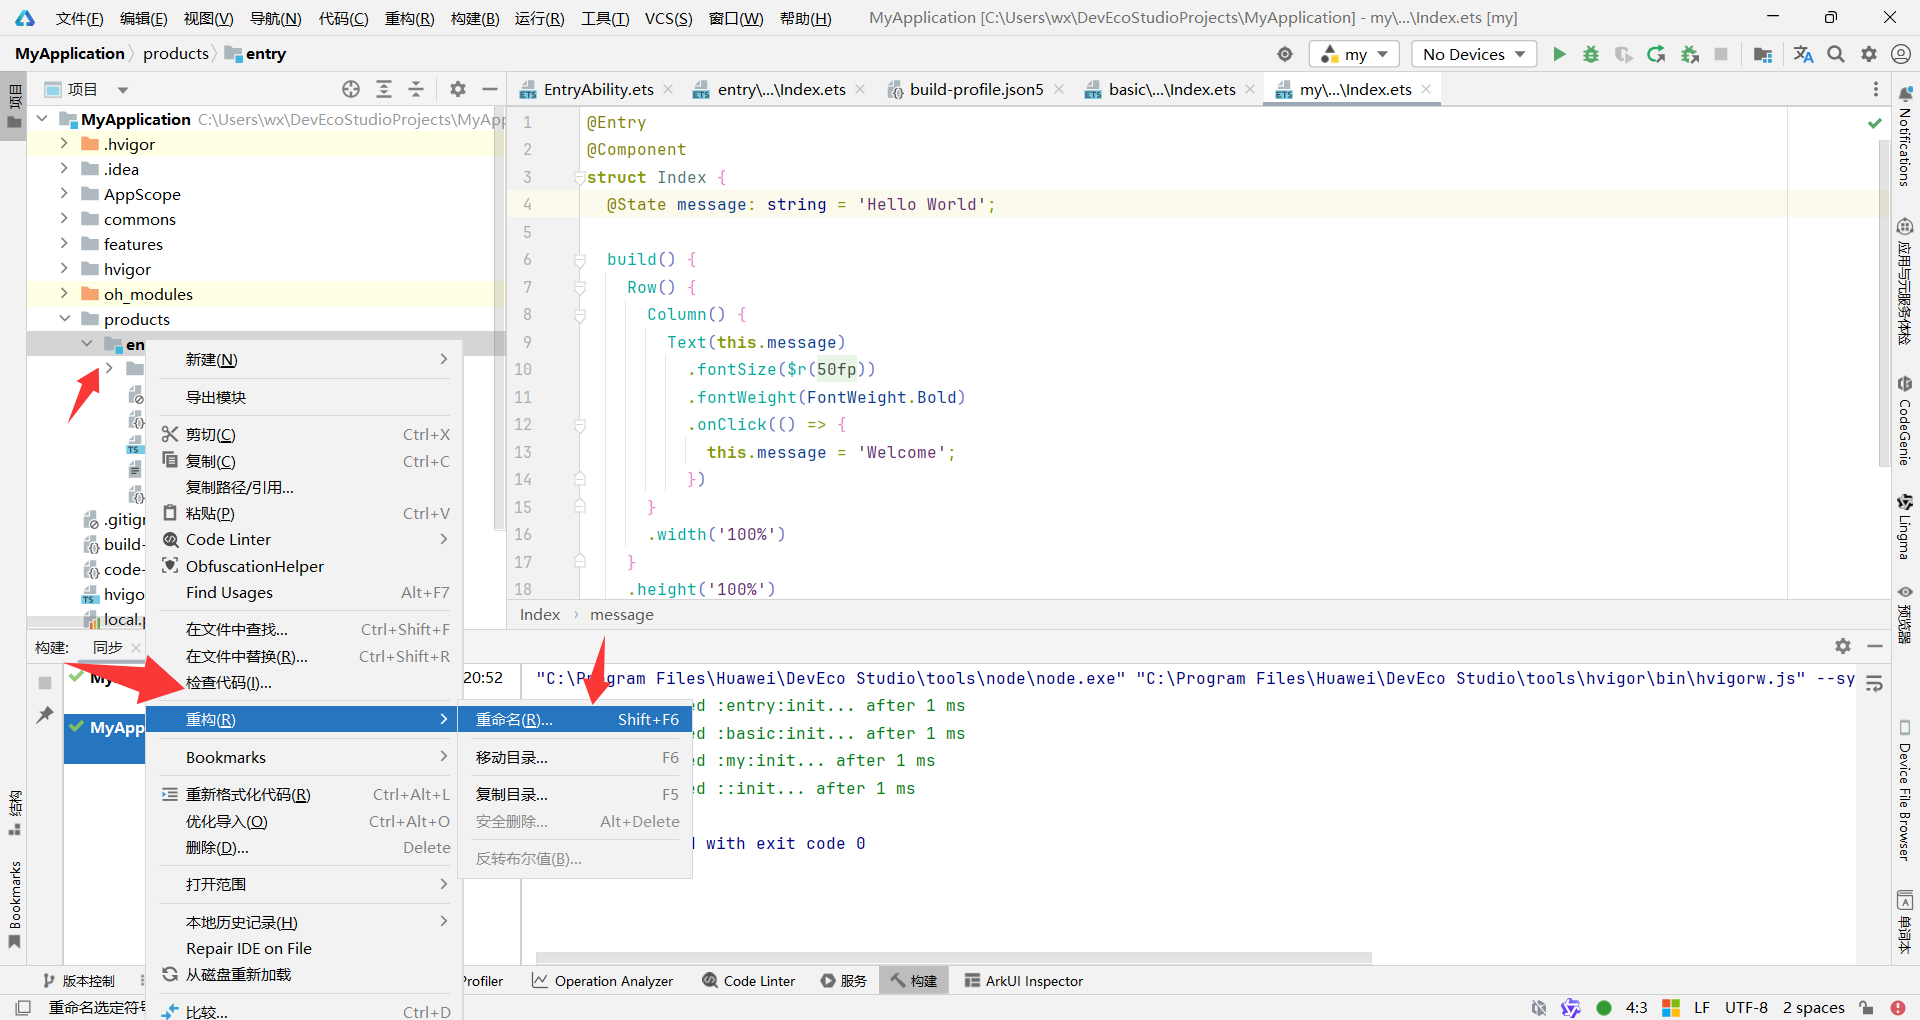The width and height of the screenshot is (1920, 1020).
Task: Click 2 spaces indent setting
Action: (x=1813, y=1007)
